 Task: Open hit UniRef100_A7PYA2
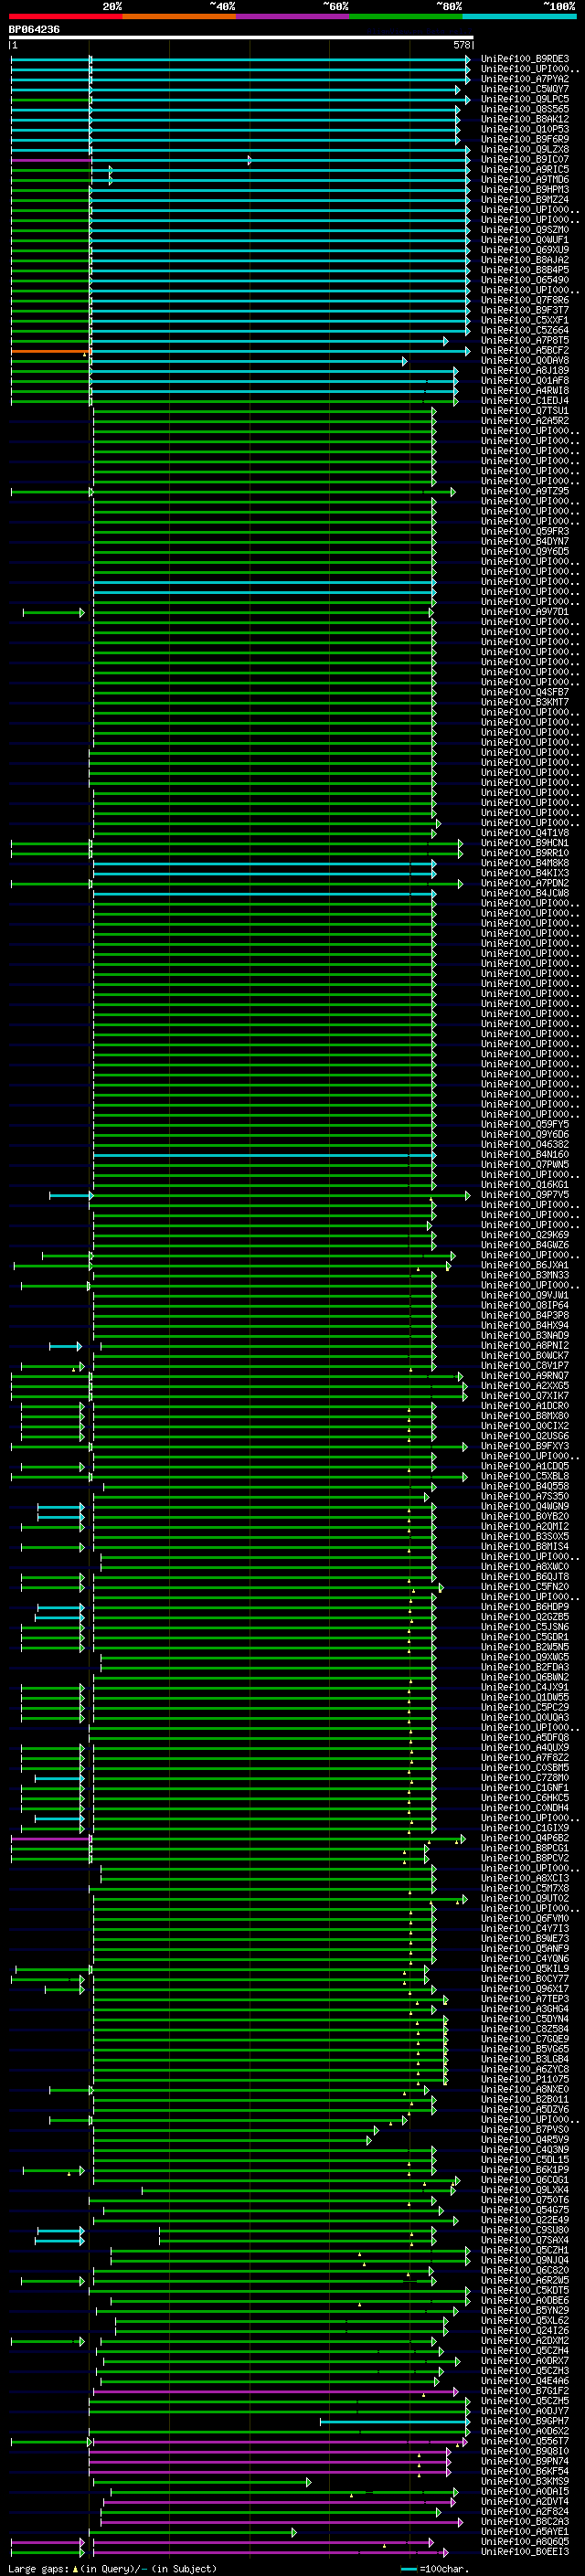(x=525, y=79)
